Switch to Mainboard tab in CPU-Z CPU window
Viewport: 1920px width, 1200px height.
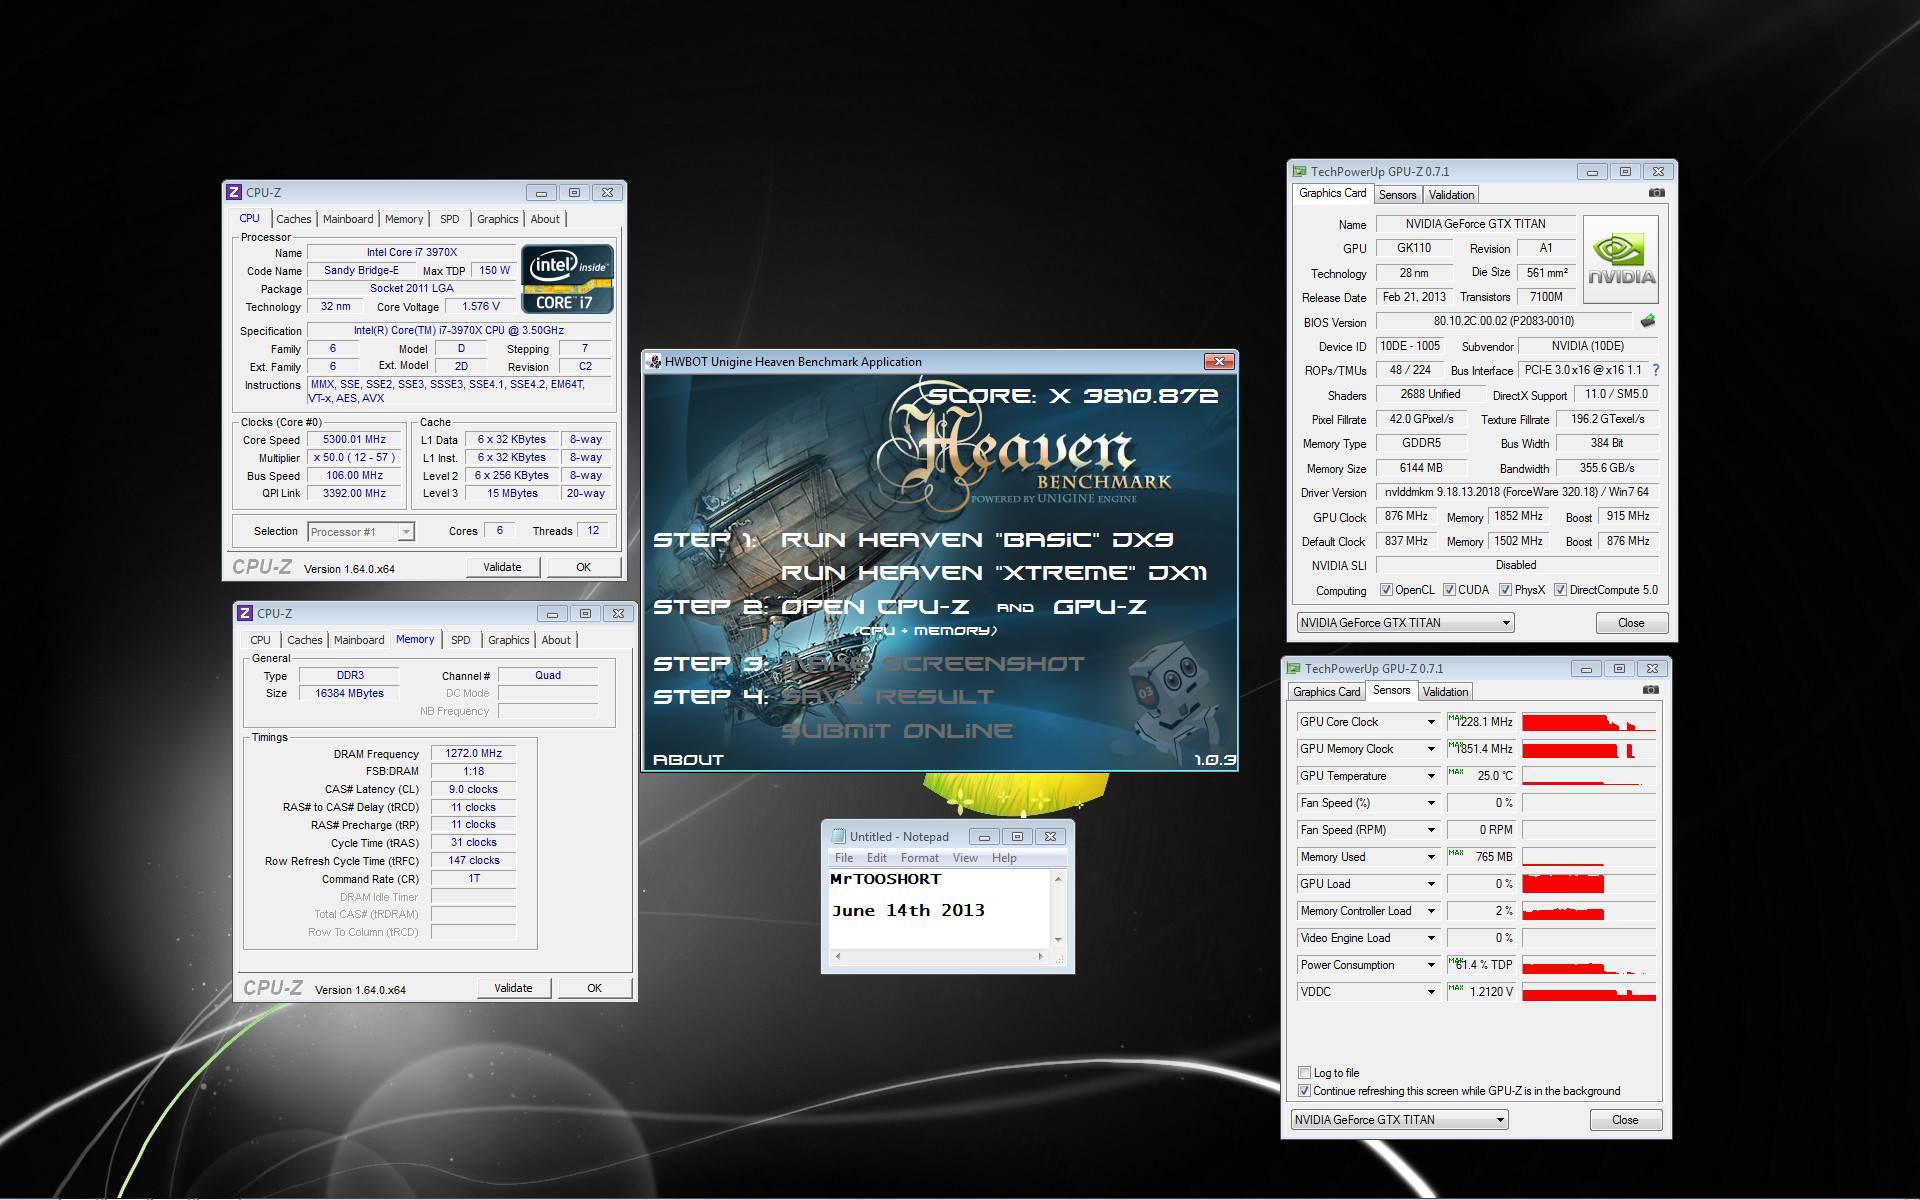click(x=348, y=219)
